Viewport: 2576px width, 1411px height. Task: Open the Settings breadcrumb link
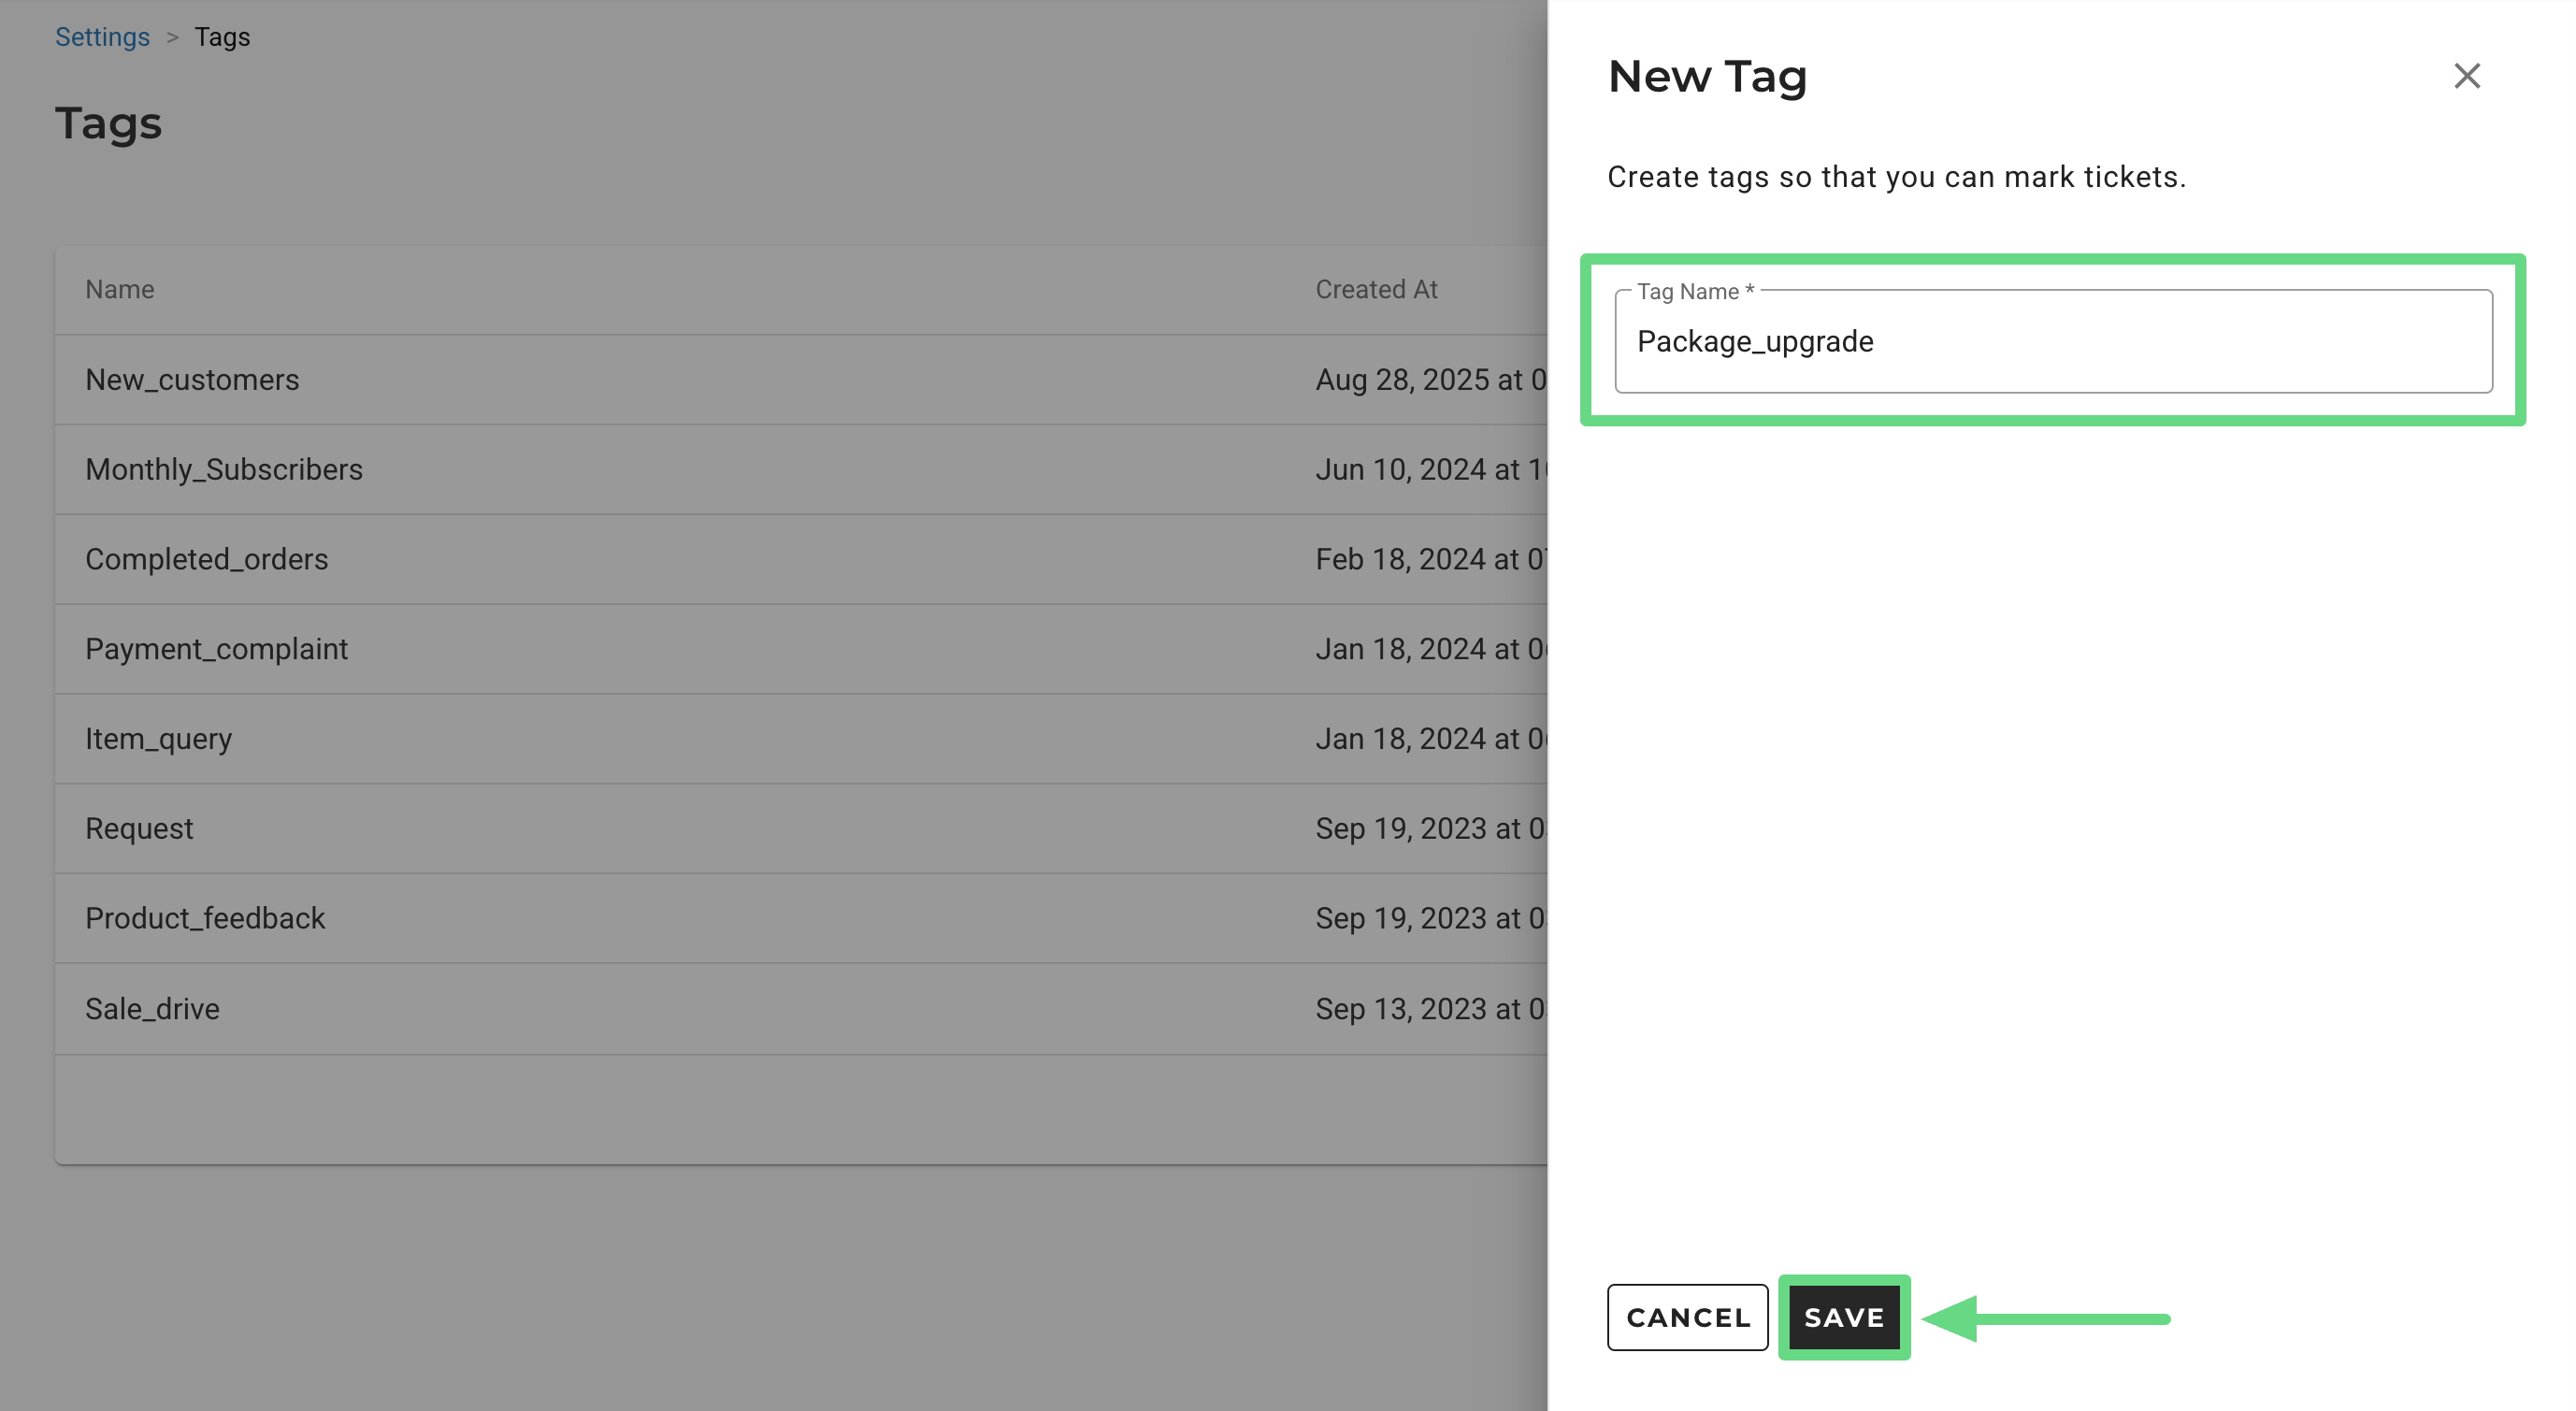point(102,37)
